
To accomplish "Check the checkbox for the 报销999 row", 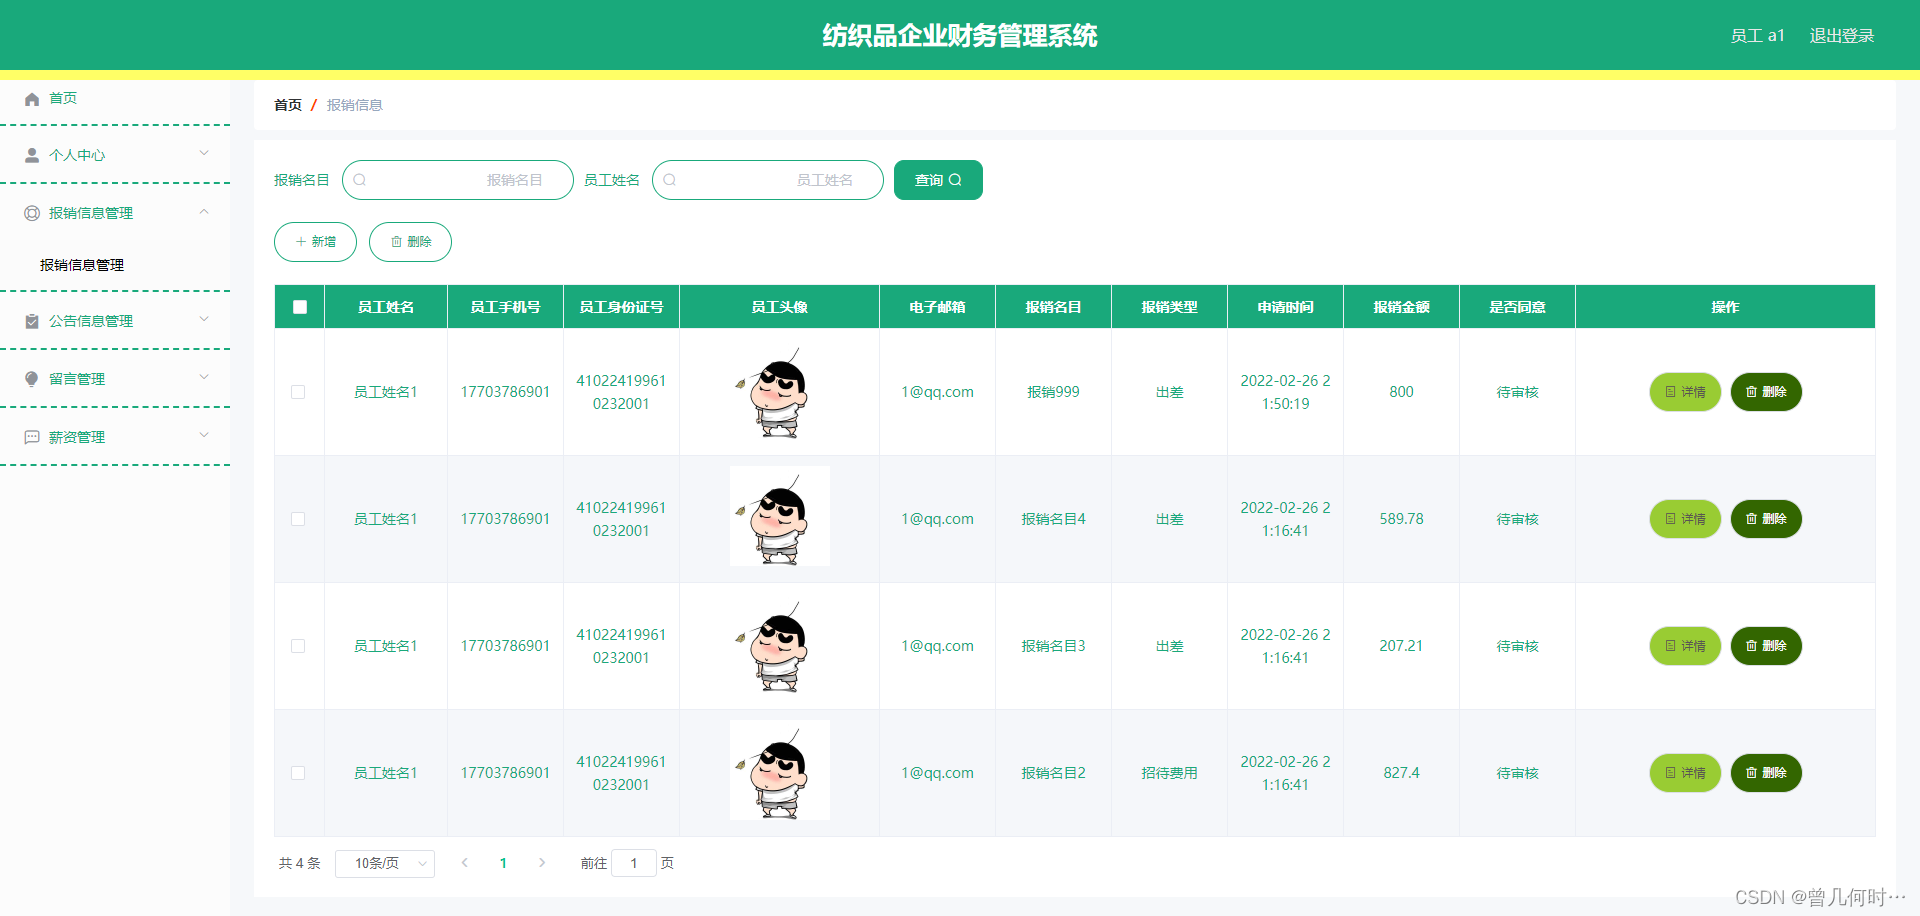I will (x=298, y=392).
